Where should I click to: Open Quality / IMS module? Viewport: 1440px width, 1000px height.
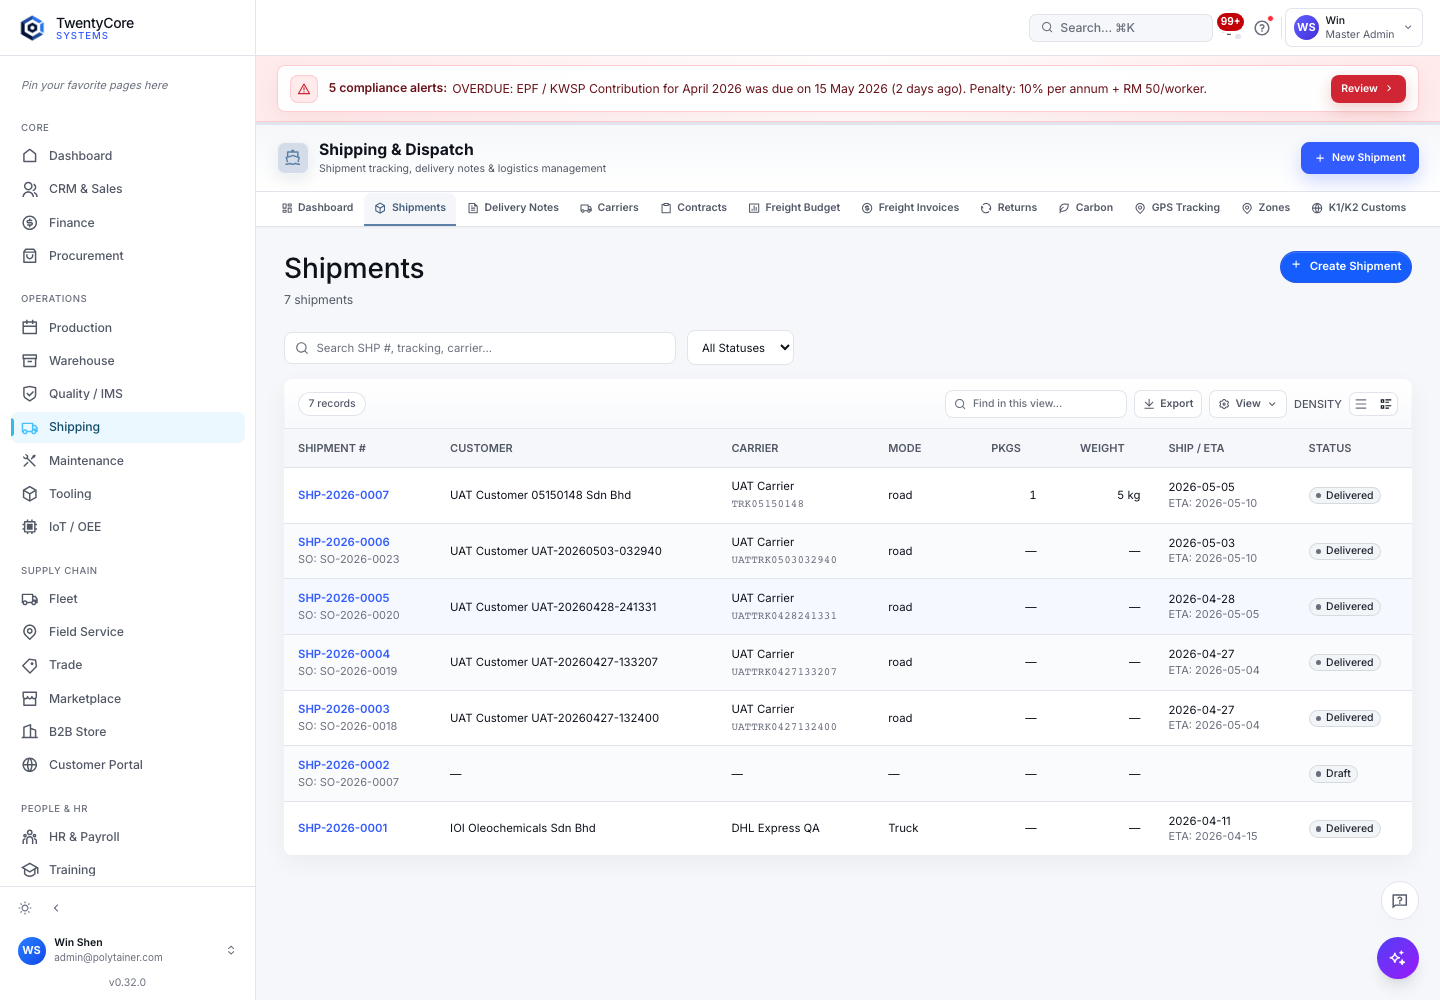pos(128,394)
